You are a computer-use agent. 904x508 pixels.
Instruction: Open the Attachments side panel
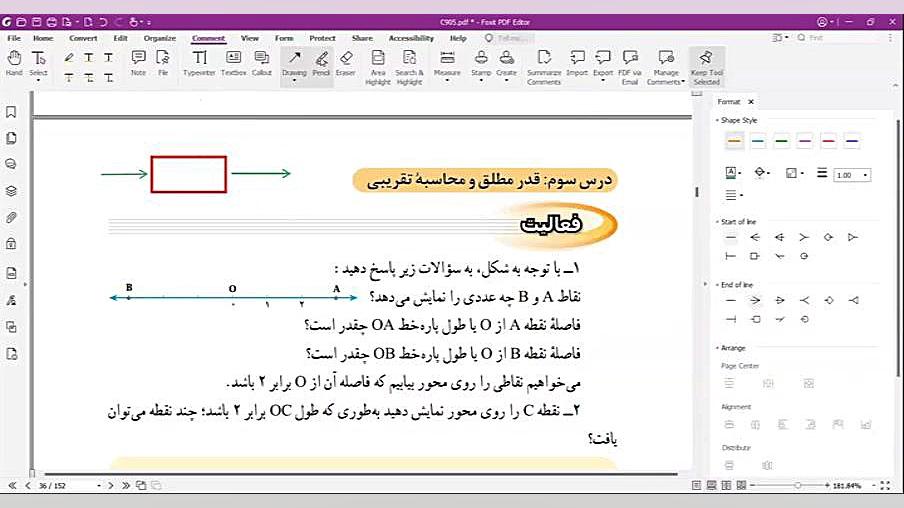pyautogui.click(x=11, y=217)
